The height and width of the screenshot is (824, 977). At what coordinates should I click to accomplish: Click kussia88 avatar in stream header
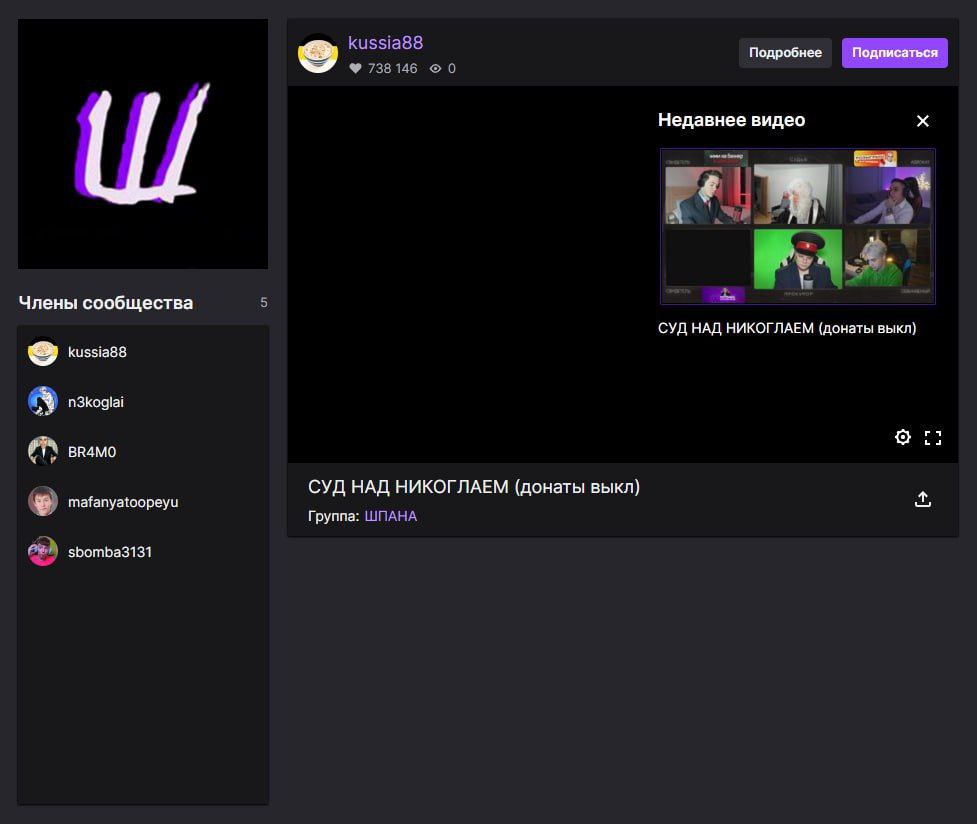(318, 54)
